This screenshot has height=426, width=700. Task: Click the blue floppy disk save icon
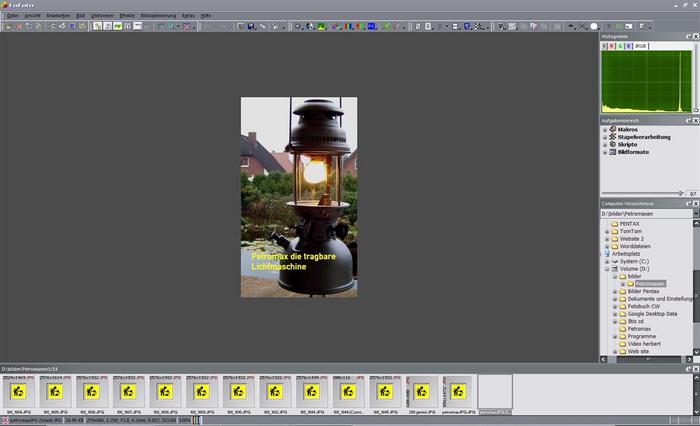pos(251,27)
